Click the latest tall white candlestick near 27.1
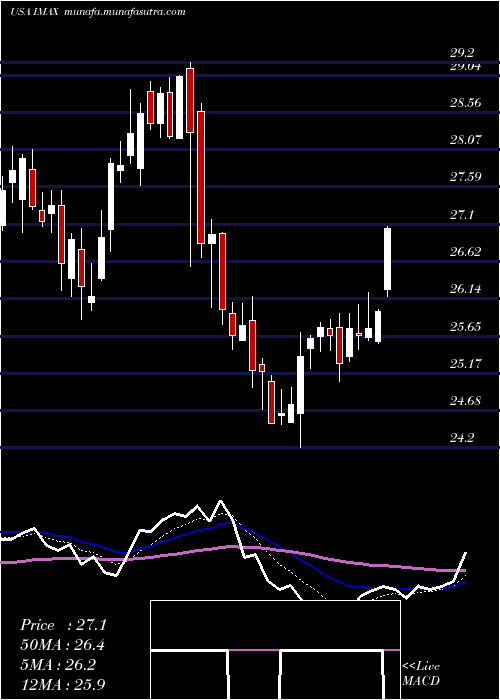The image size is (500, 700). (x=388, y=259)
